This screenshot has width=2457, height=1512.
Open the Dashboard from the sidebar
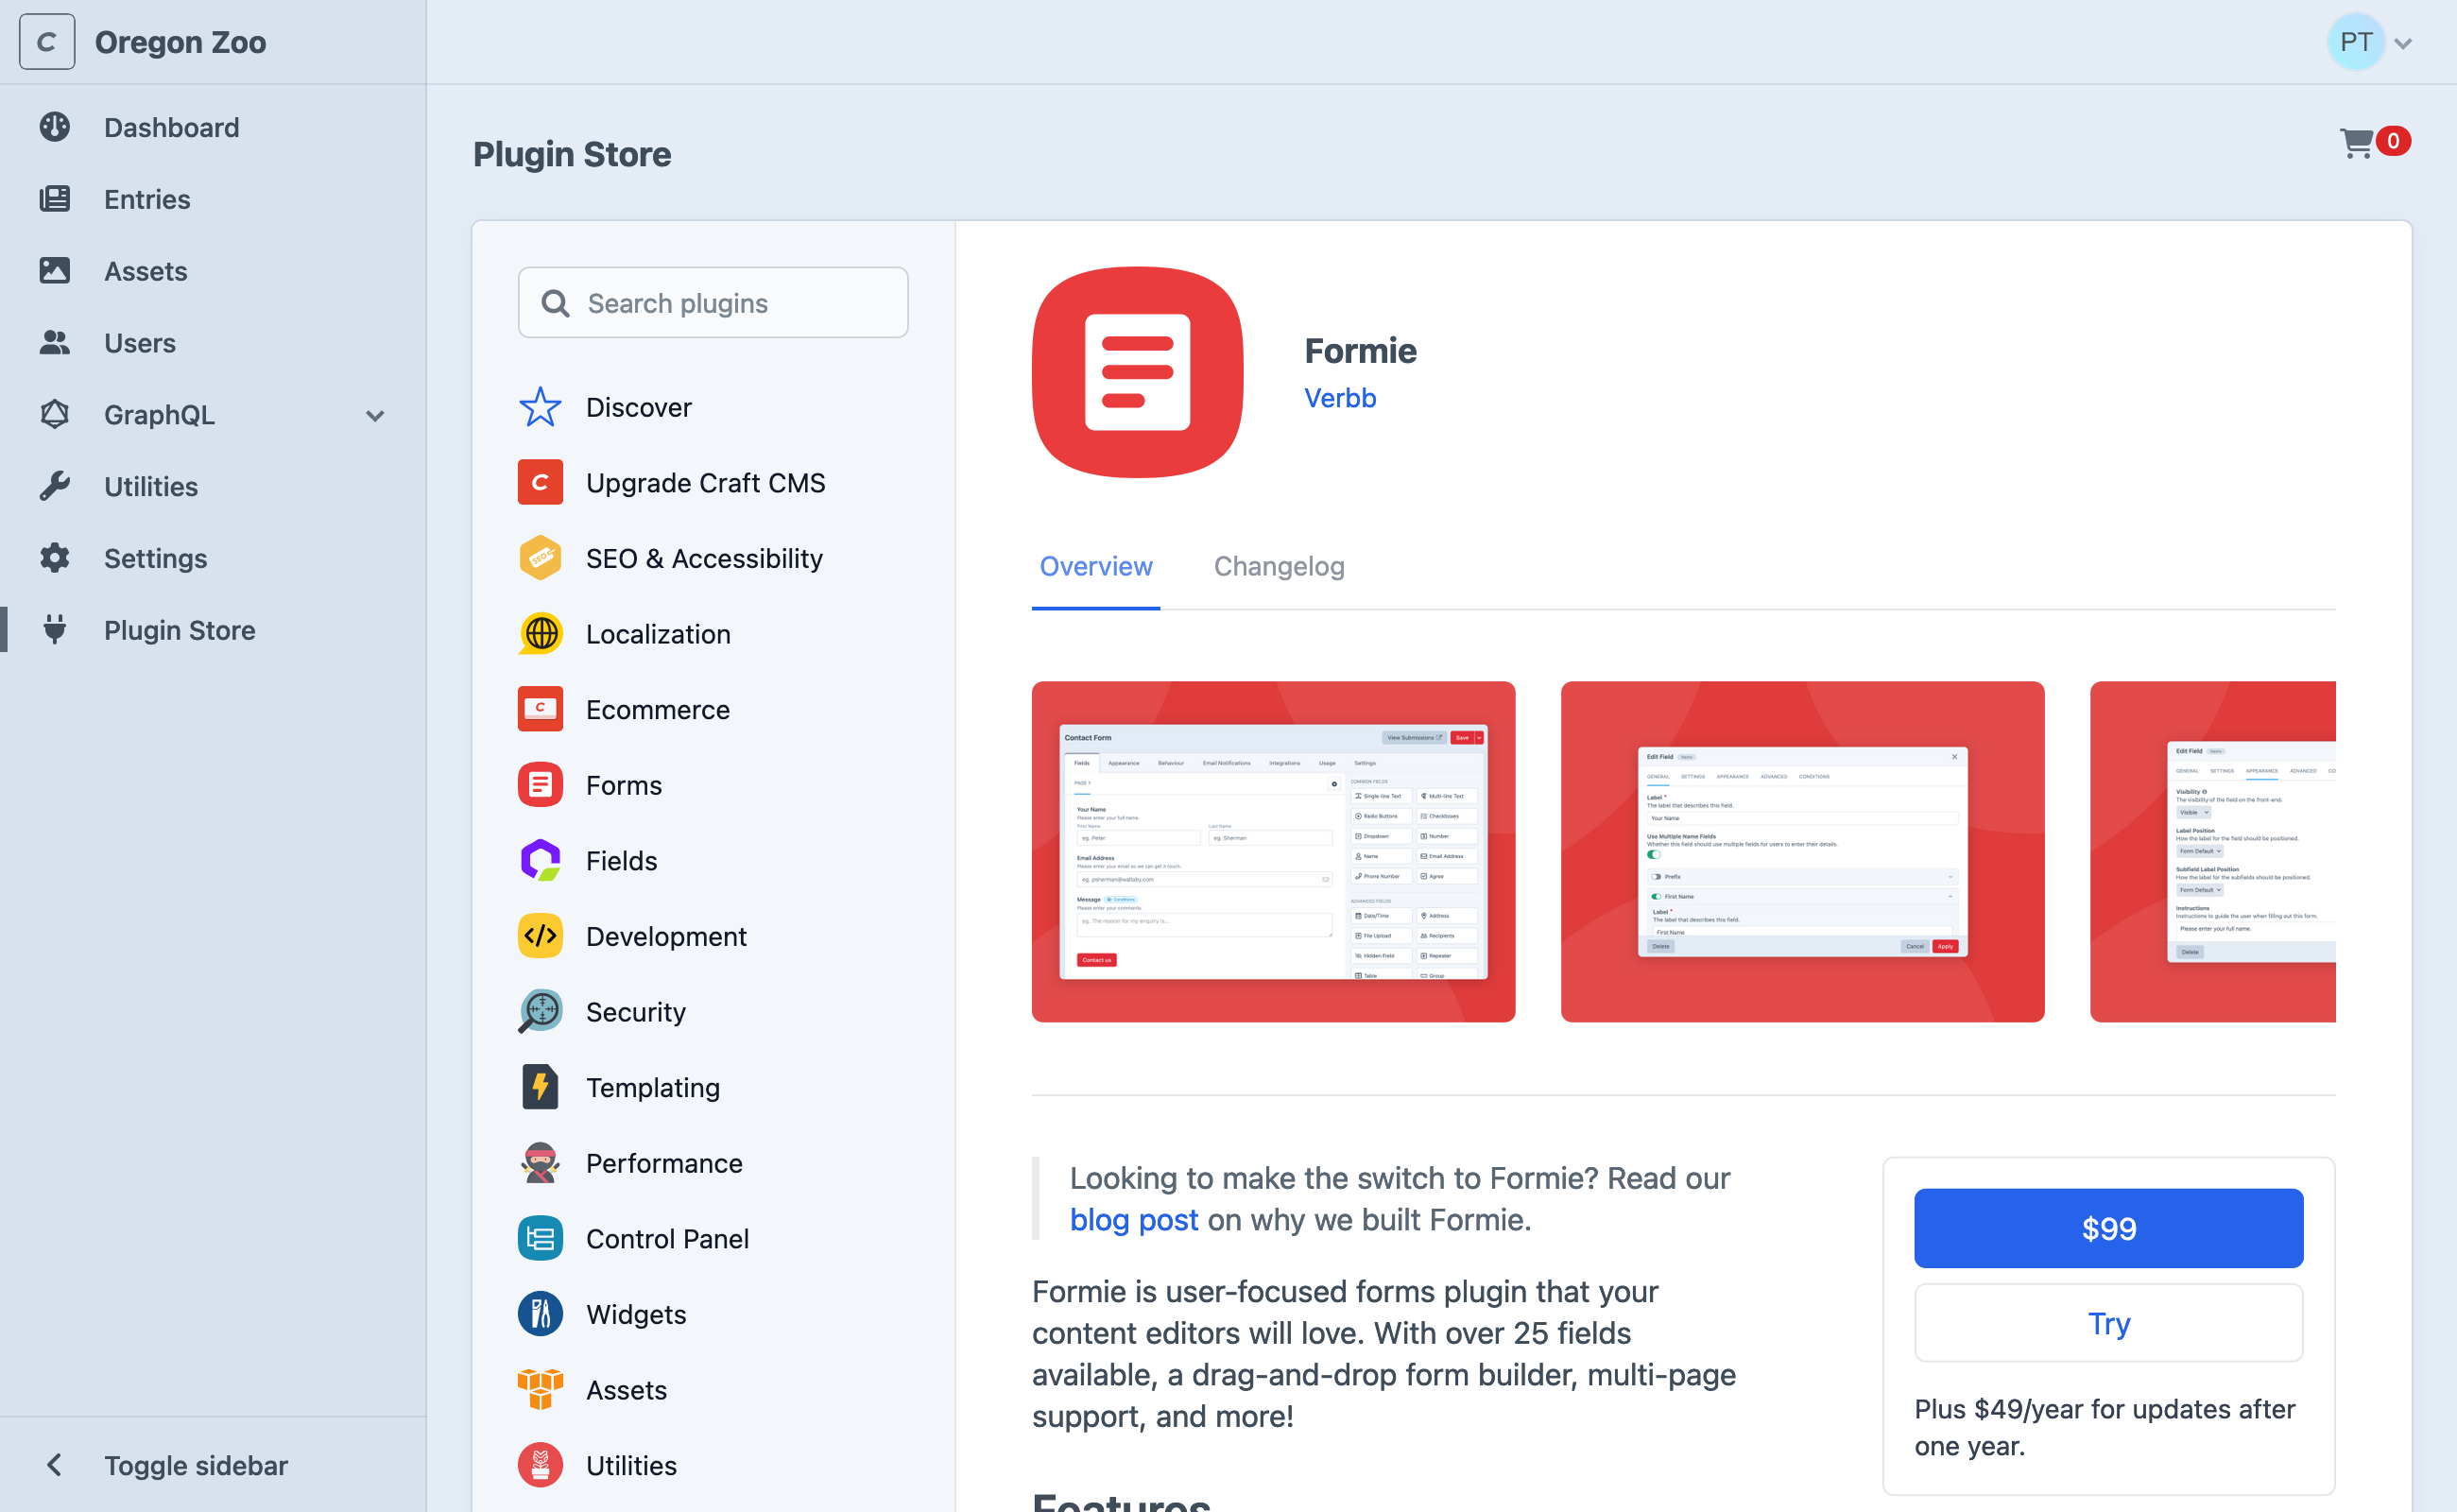click(x=171, y=127)
